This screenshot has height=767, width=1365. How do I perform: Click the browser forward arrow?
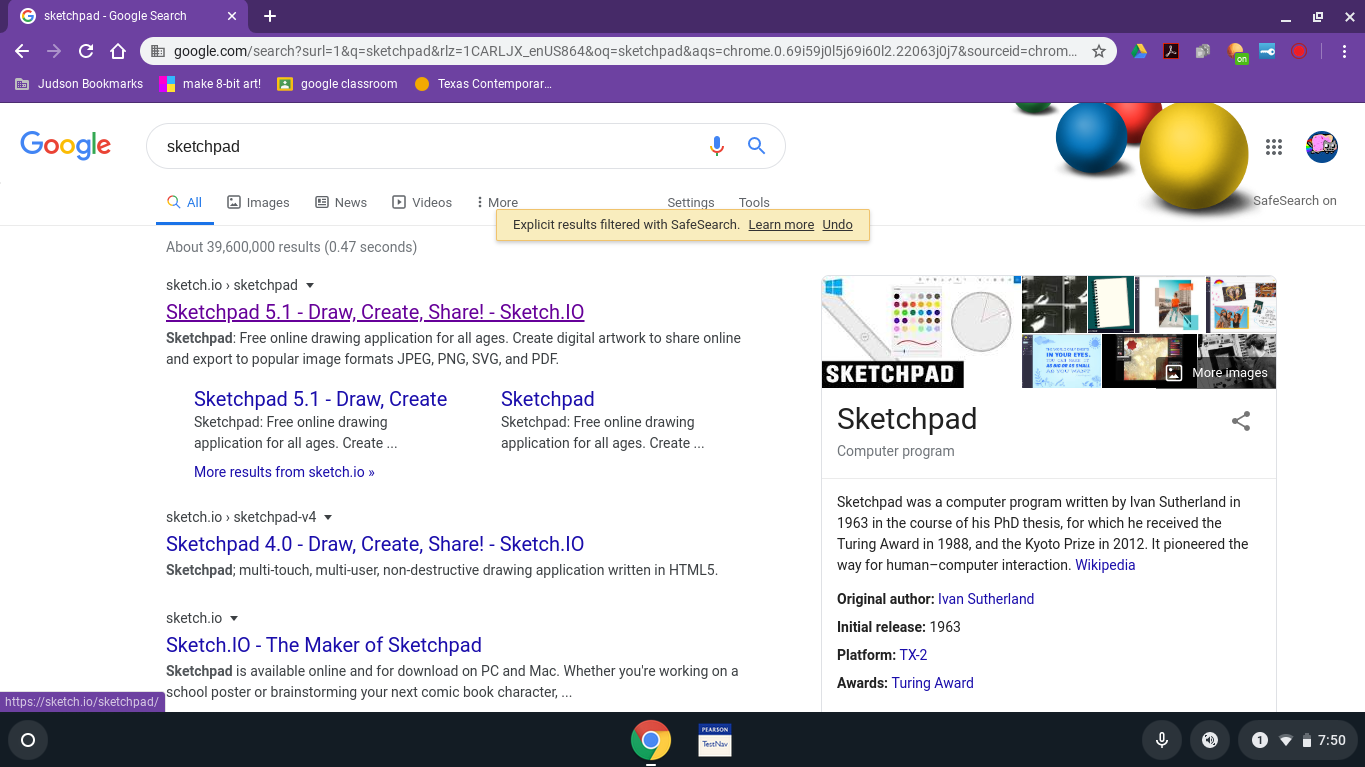[54, 51]
